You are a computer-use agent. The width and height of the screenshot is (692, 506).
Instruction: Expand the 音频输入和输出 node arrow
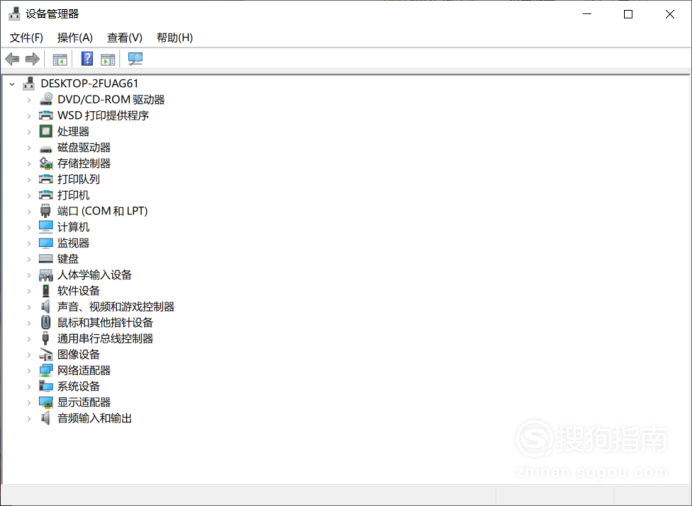(x=29, y=418)
